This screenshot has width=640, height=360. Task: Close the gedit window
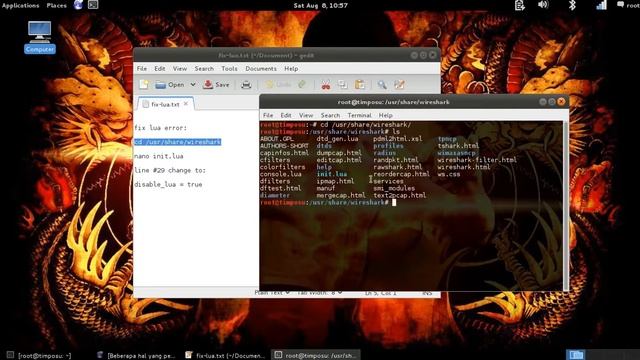(x=433, y=55)
